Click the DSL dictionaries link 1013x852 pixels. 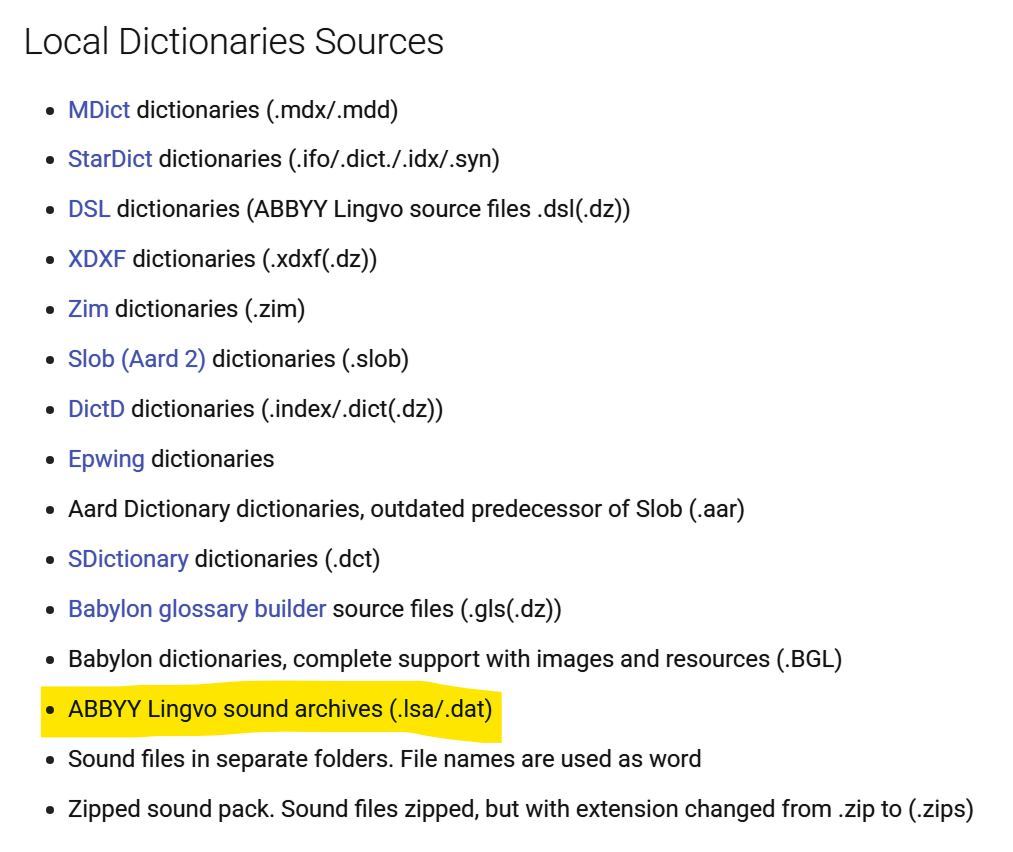89,209
